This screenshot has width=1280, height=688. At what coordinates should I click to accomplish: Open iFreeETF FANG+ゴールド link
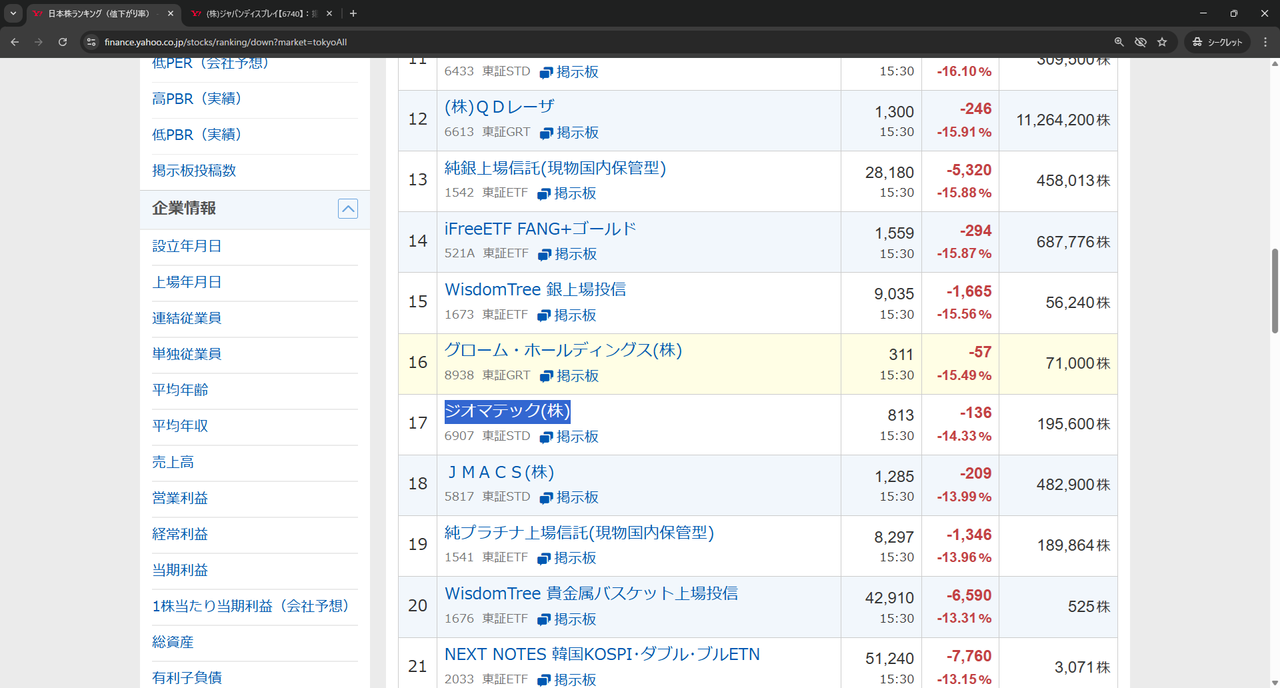pos(540,229)
